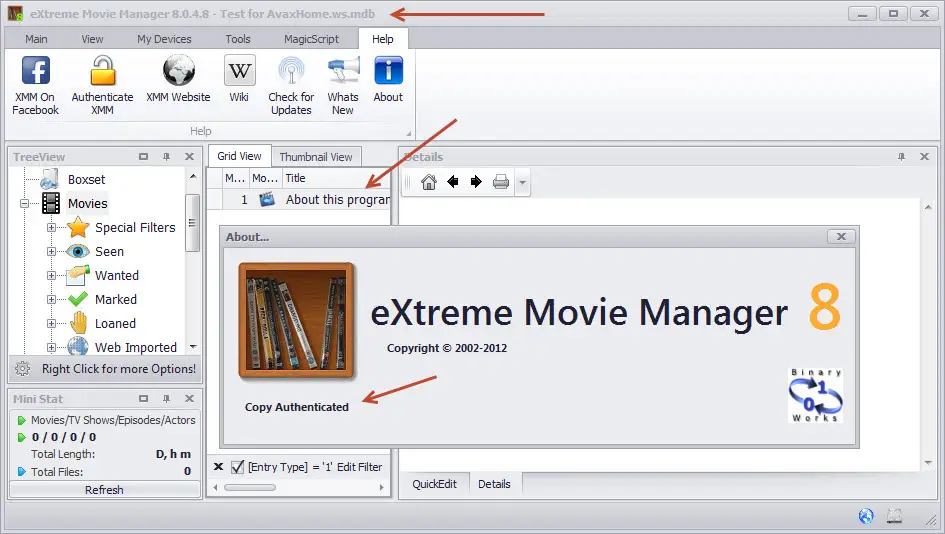Select the Wanted tree item
Image resolution: width=945 pixels, height=534 pixels.
[x=117, y=276]
